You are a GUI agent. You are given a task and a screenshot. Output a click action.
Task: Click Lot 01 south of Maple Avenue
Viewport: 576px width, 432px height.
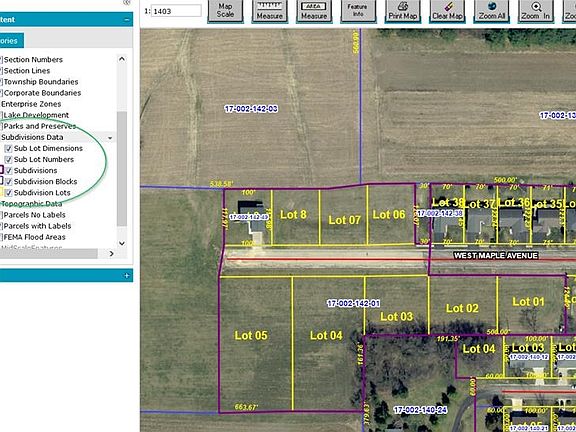click(528, 302)
